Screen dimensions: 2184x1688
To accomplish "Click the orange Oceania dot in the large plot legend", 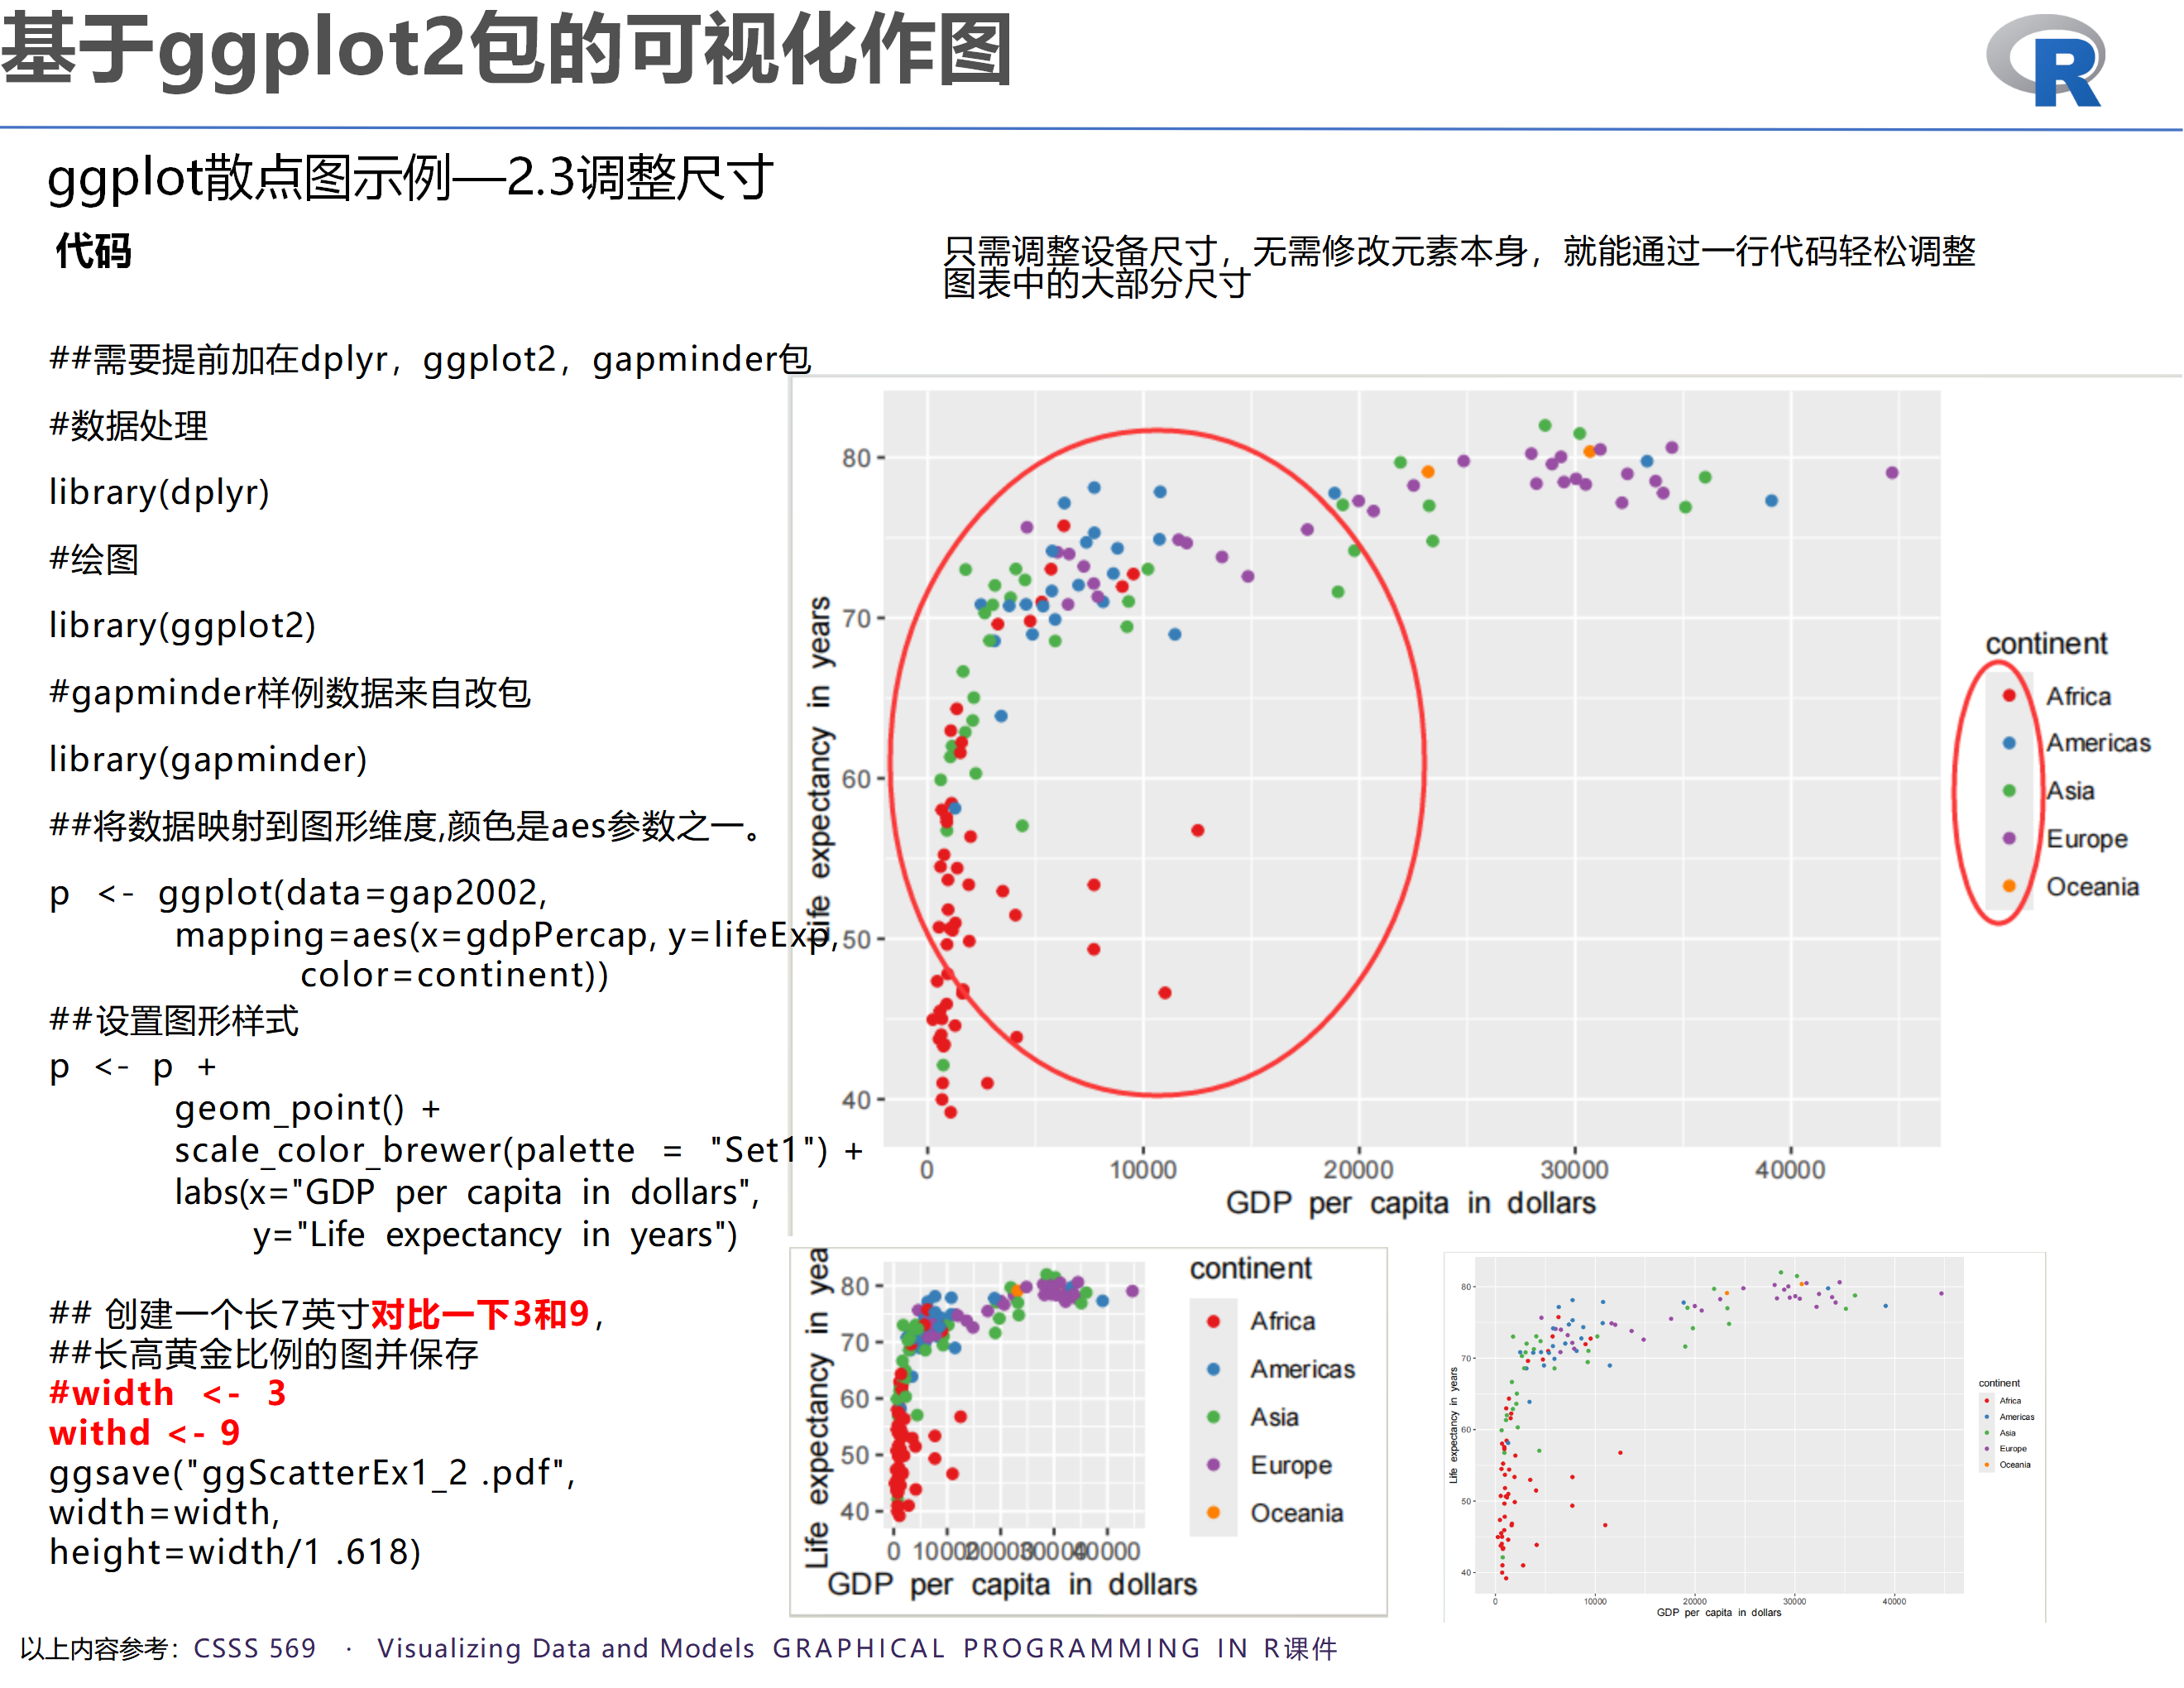I will click(x=2009, y=886).
